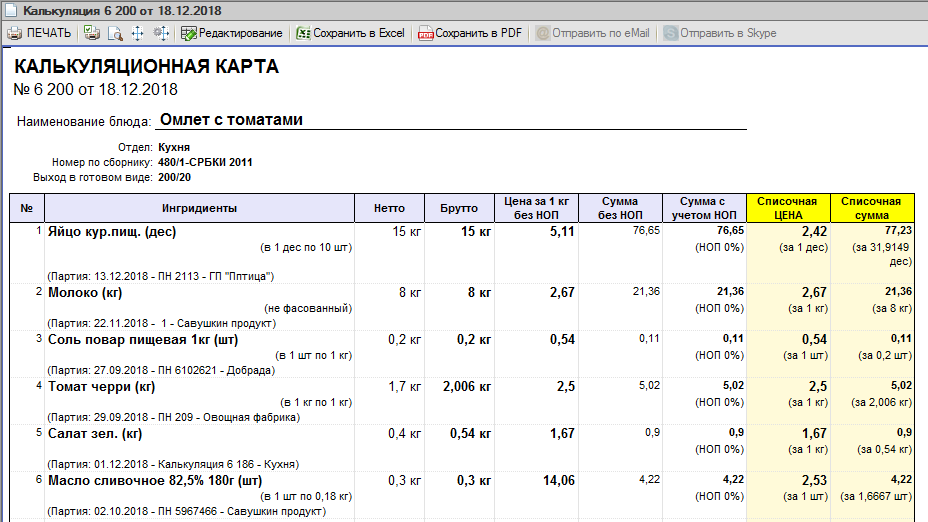Save the report via Сохранить в Excel

click(x=351, y=33)
